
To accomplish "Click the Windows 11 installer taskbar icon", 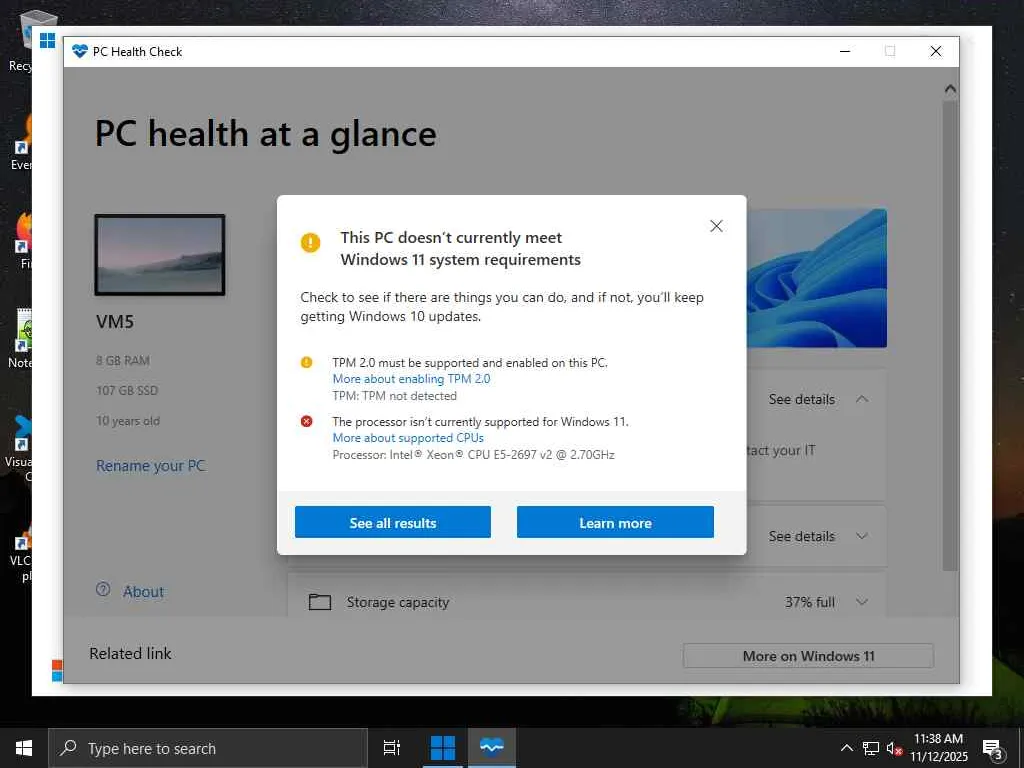I will [443, 748].
